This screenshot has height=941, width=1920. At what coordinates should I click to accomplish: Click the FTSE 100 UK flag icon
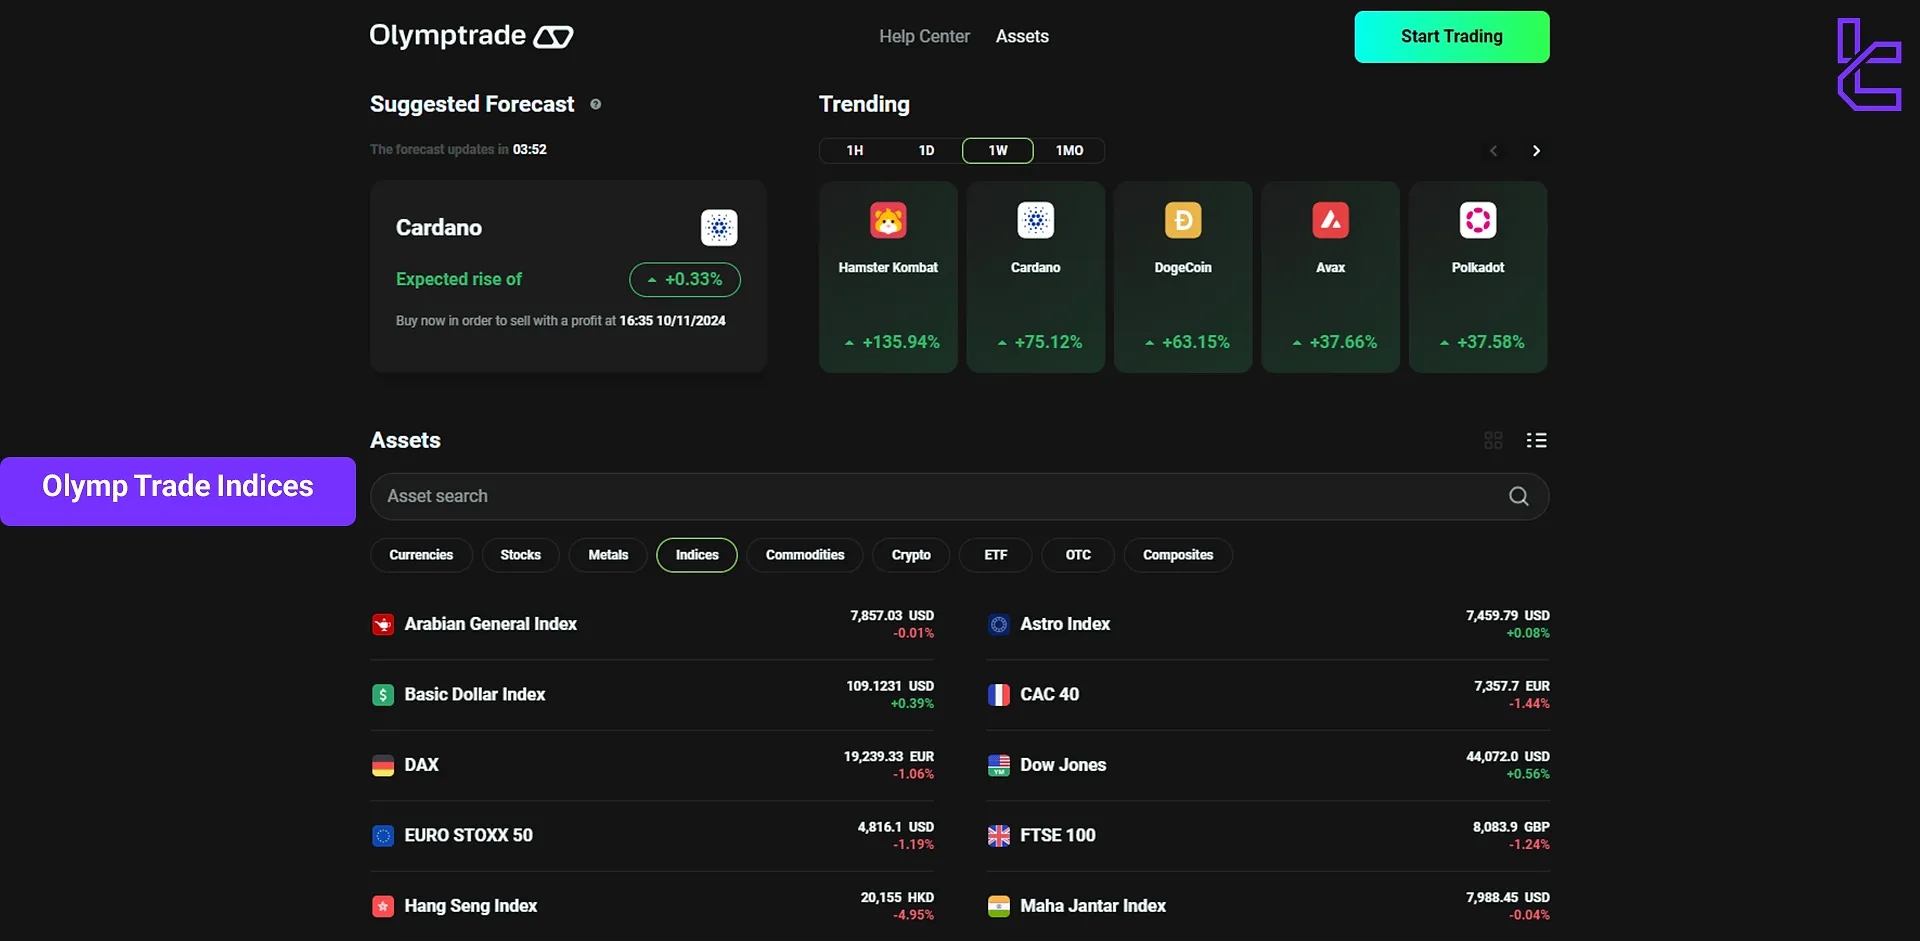pos(999,836)
